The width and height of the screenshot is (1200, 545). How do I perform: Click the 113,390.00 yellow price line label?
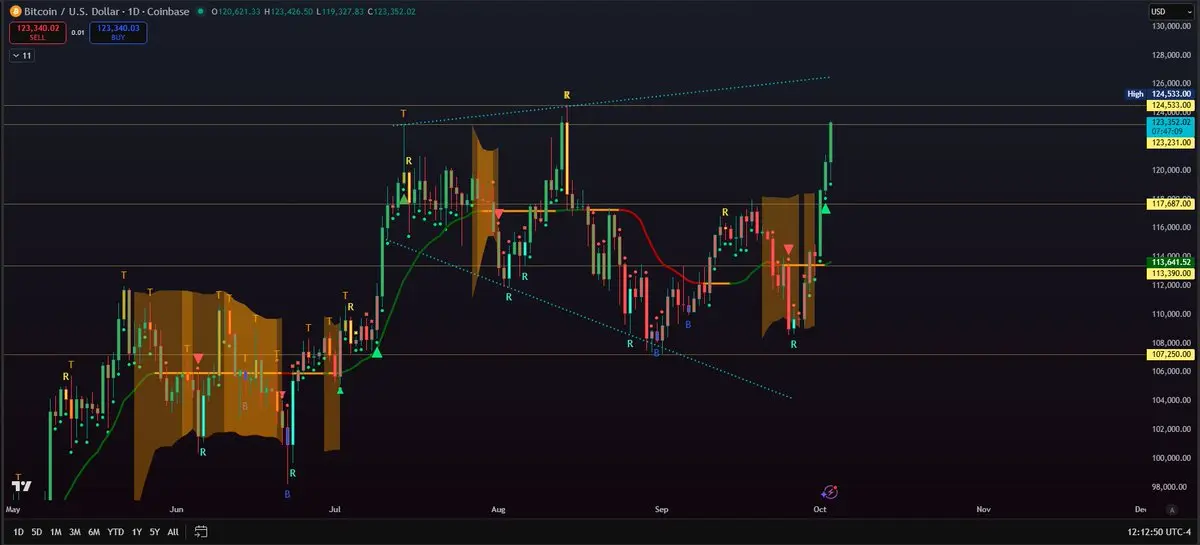(1170, 272)
